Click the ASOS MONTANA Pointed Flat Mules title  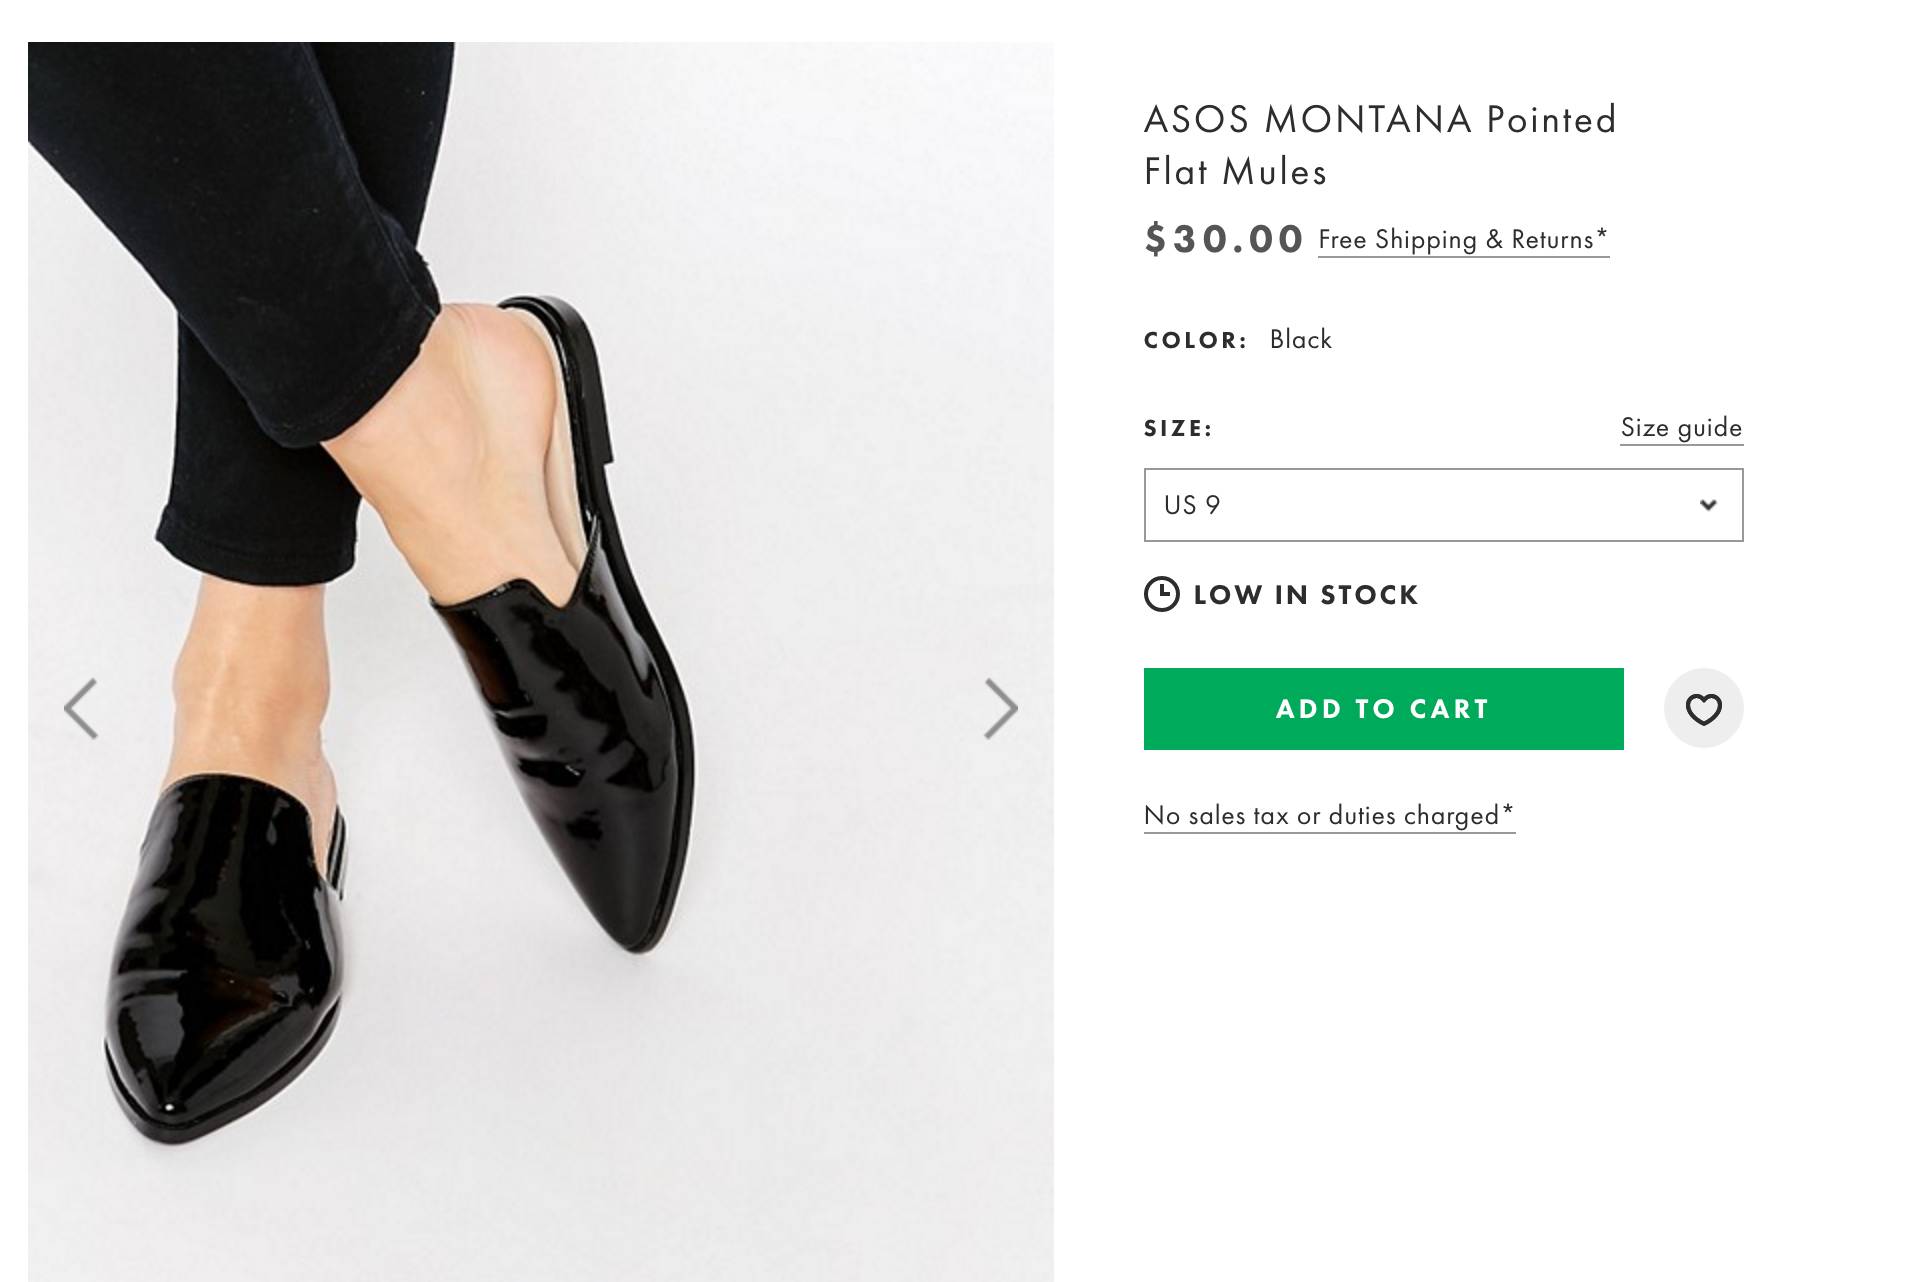[1379, 145]
